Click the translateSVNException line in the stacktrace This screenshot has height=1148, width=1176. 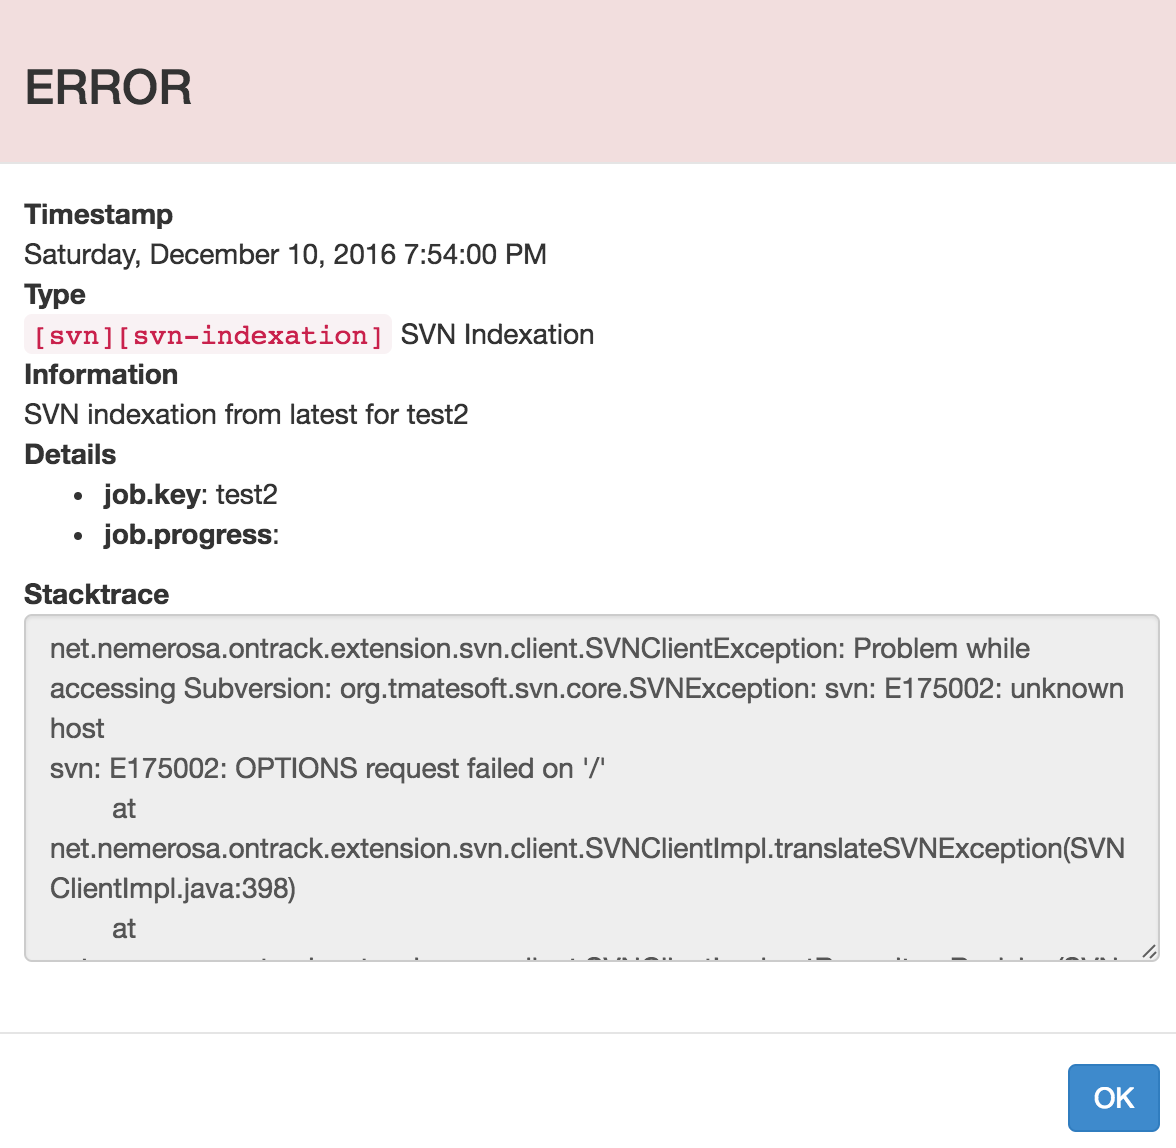click(x=587, y=848)
